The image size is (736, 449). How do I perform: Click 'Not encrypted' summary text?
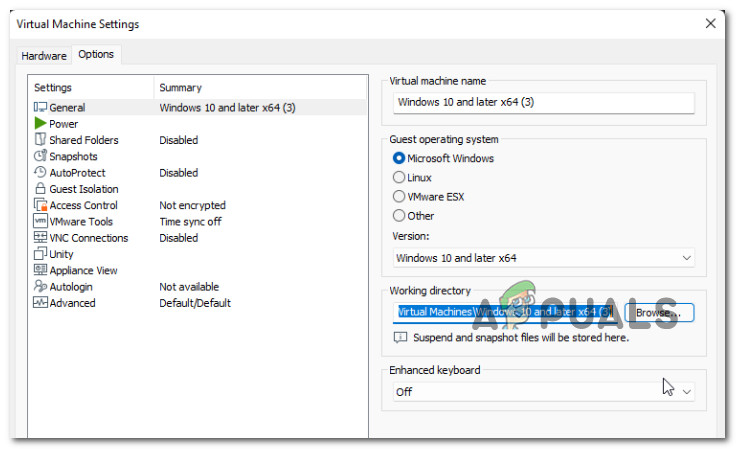tap(192, 205)
